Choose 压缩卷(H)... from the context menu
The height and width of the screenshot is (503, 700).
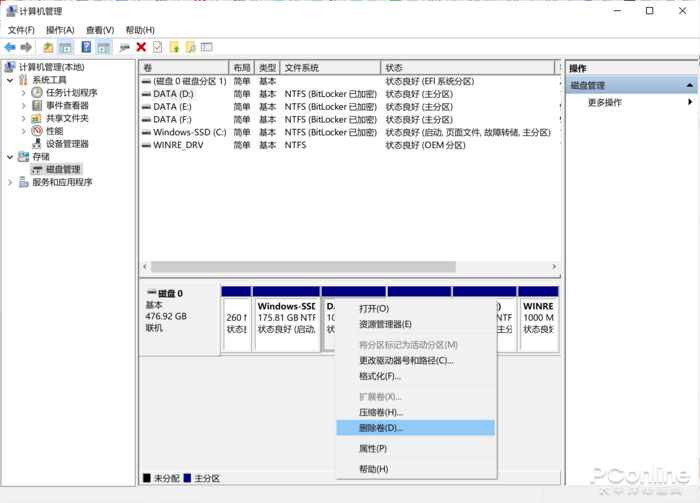pos(416,412)
